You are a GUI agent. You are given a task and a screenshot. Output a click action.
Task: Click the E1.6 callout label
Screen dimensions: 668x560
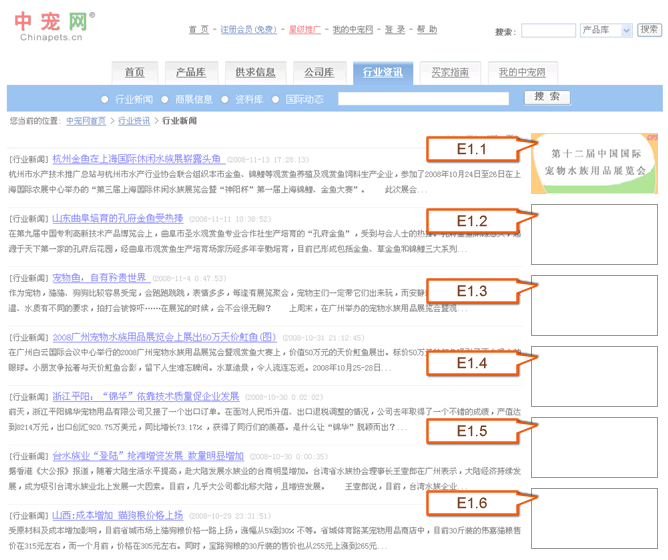point(471,503)
